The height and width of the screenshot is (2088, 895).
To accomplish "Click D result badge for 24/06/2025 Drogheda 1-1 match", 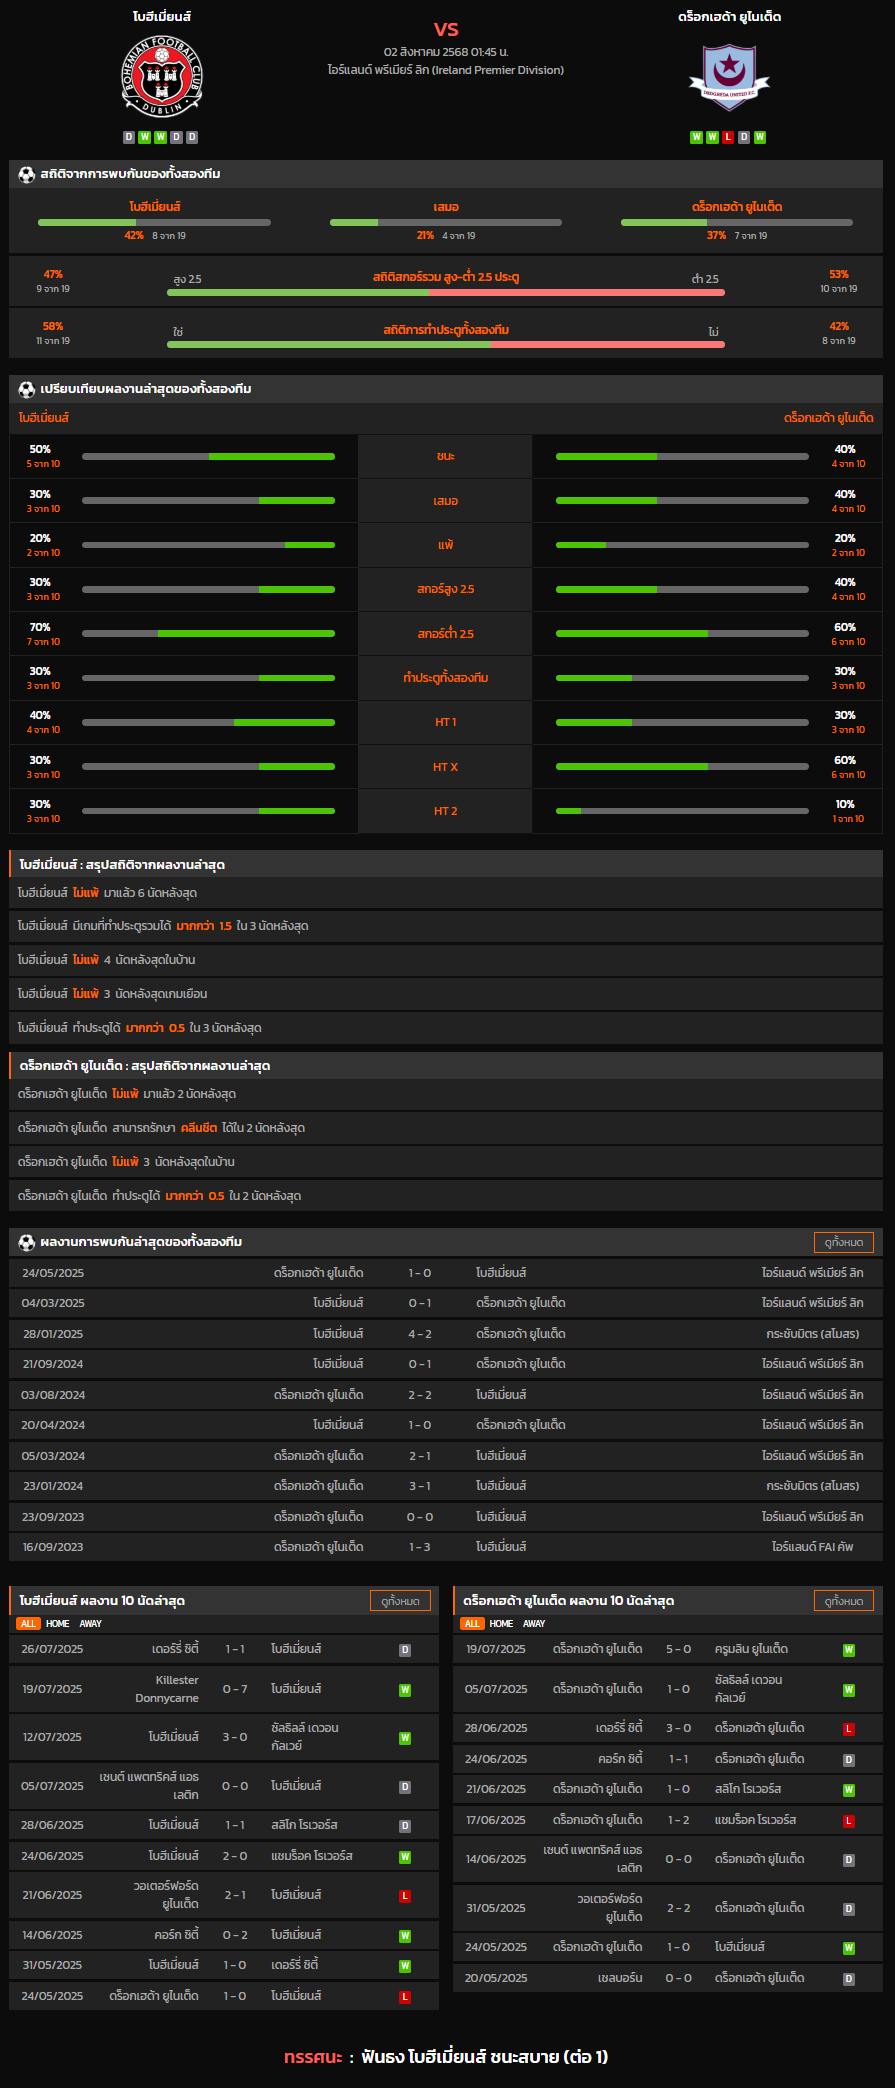I will 849,1760.
